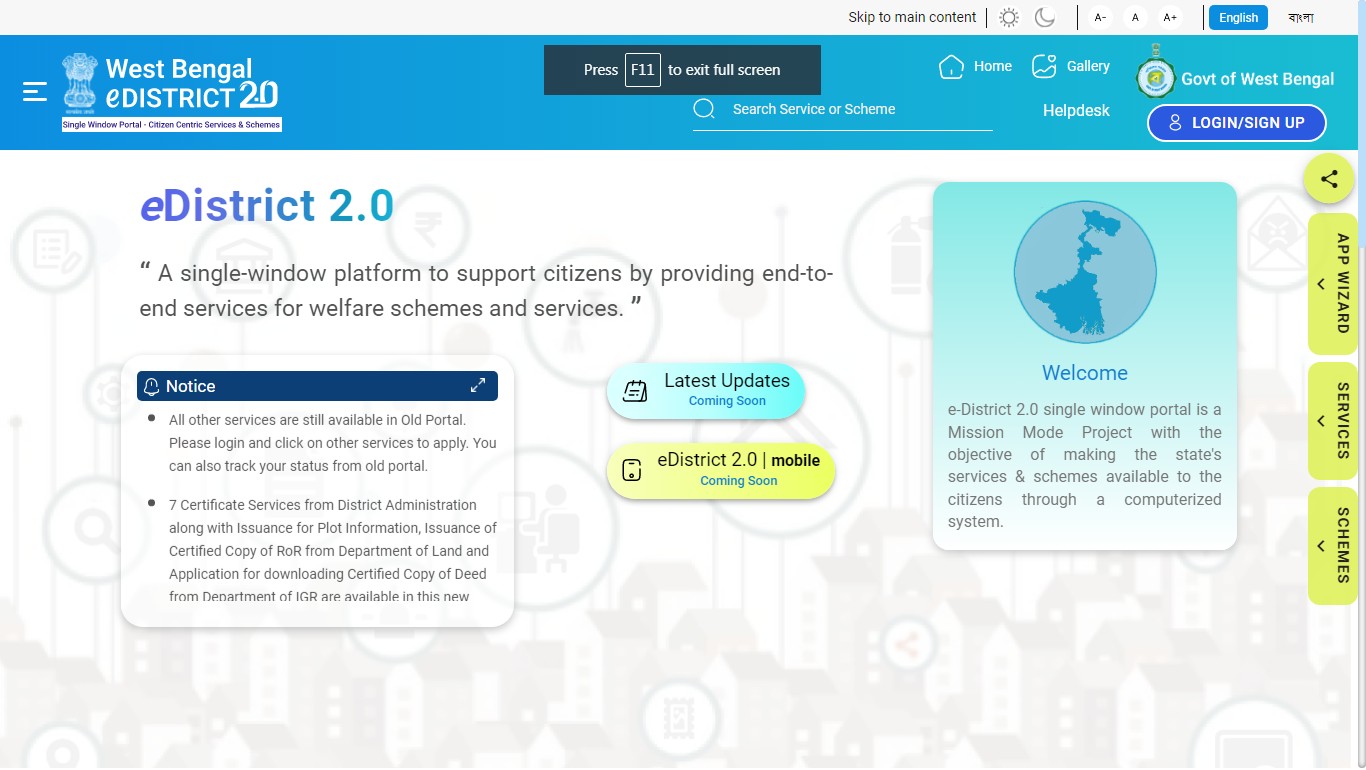Open the yellow share button
This screenshot has width=1366, height=770.
(x=1329, y=180)
